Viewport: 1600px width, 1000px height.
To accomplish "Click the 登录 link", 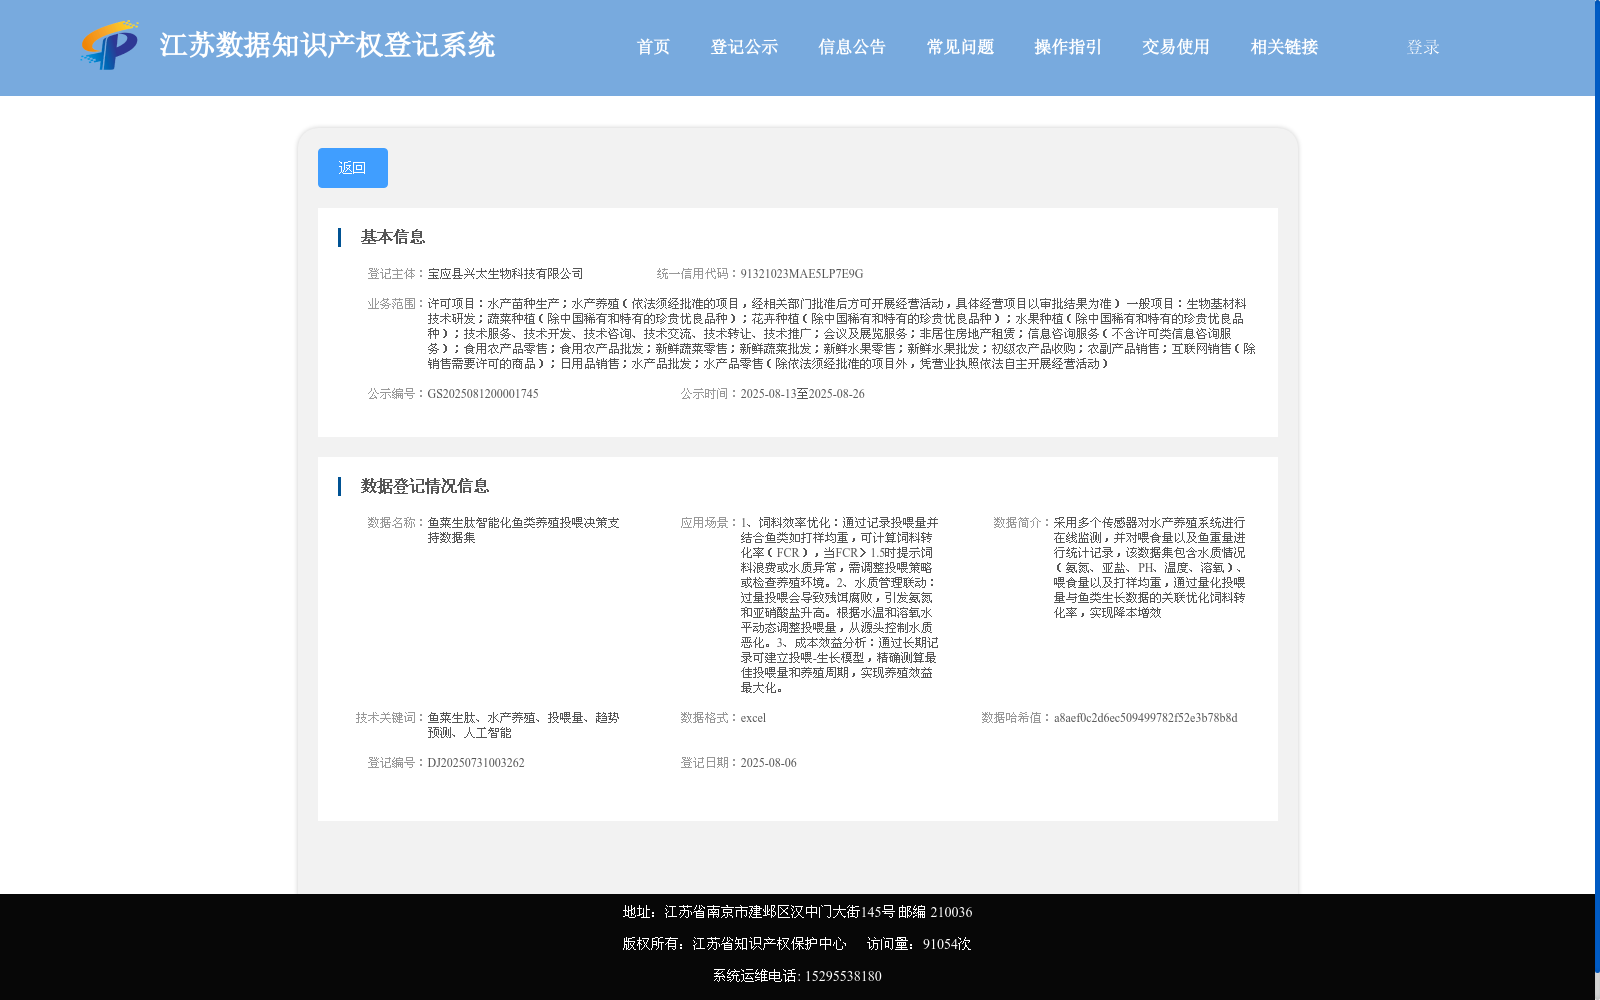I will click(x=1423, y=47).
